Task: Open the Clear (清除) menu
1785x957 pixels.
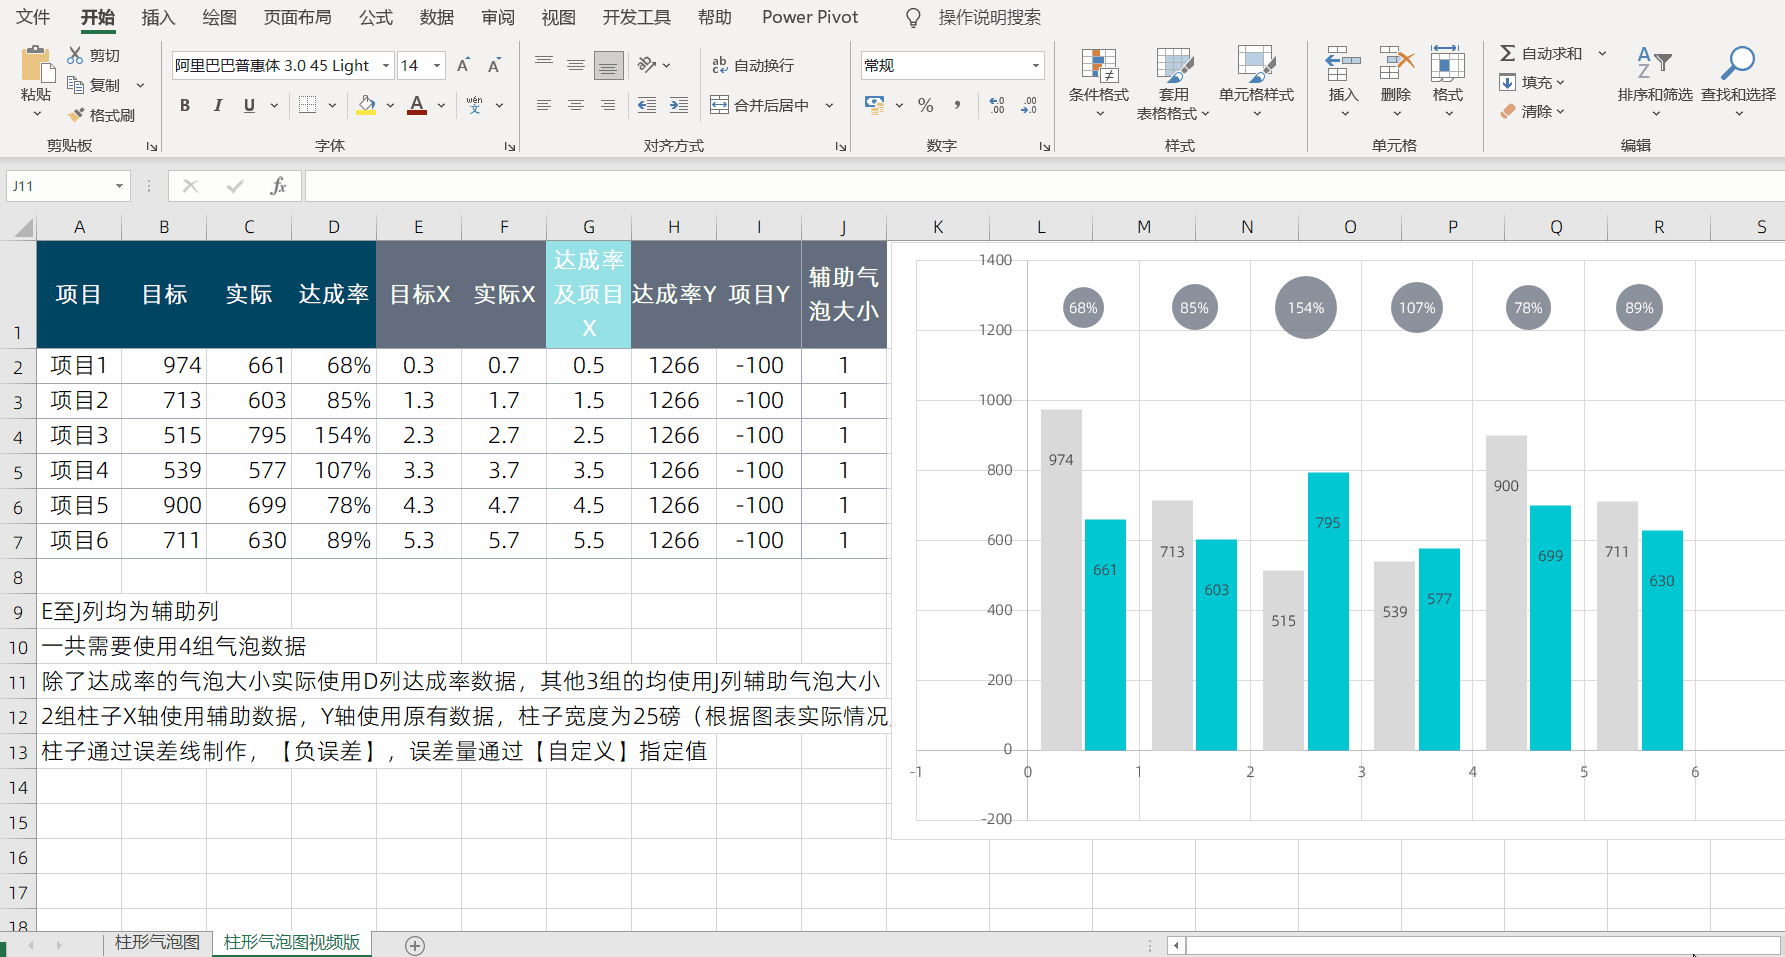Action: [x=1533, y=111]
